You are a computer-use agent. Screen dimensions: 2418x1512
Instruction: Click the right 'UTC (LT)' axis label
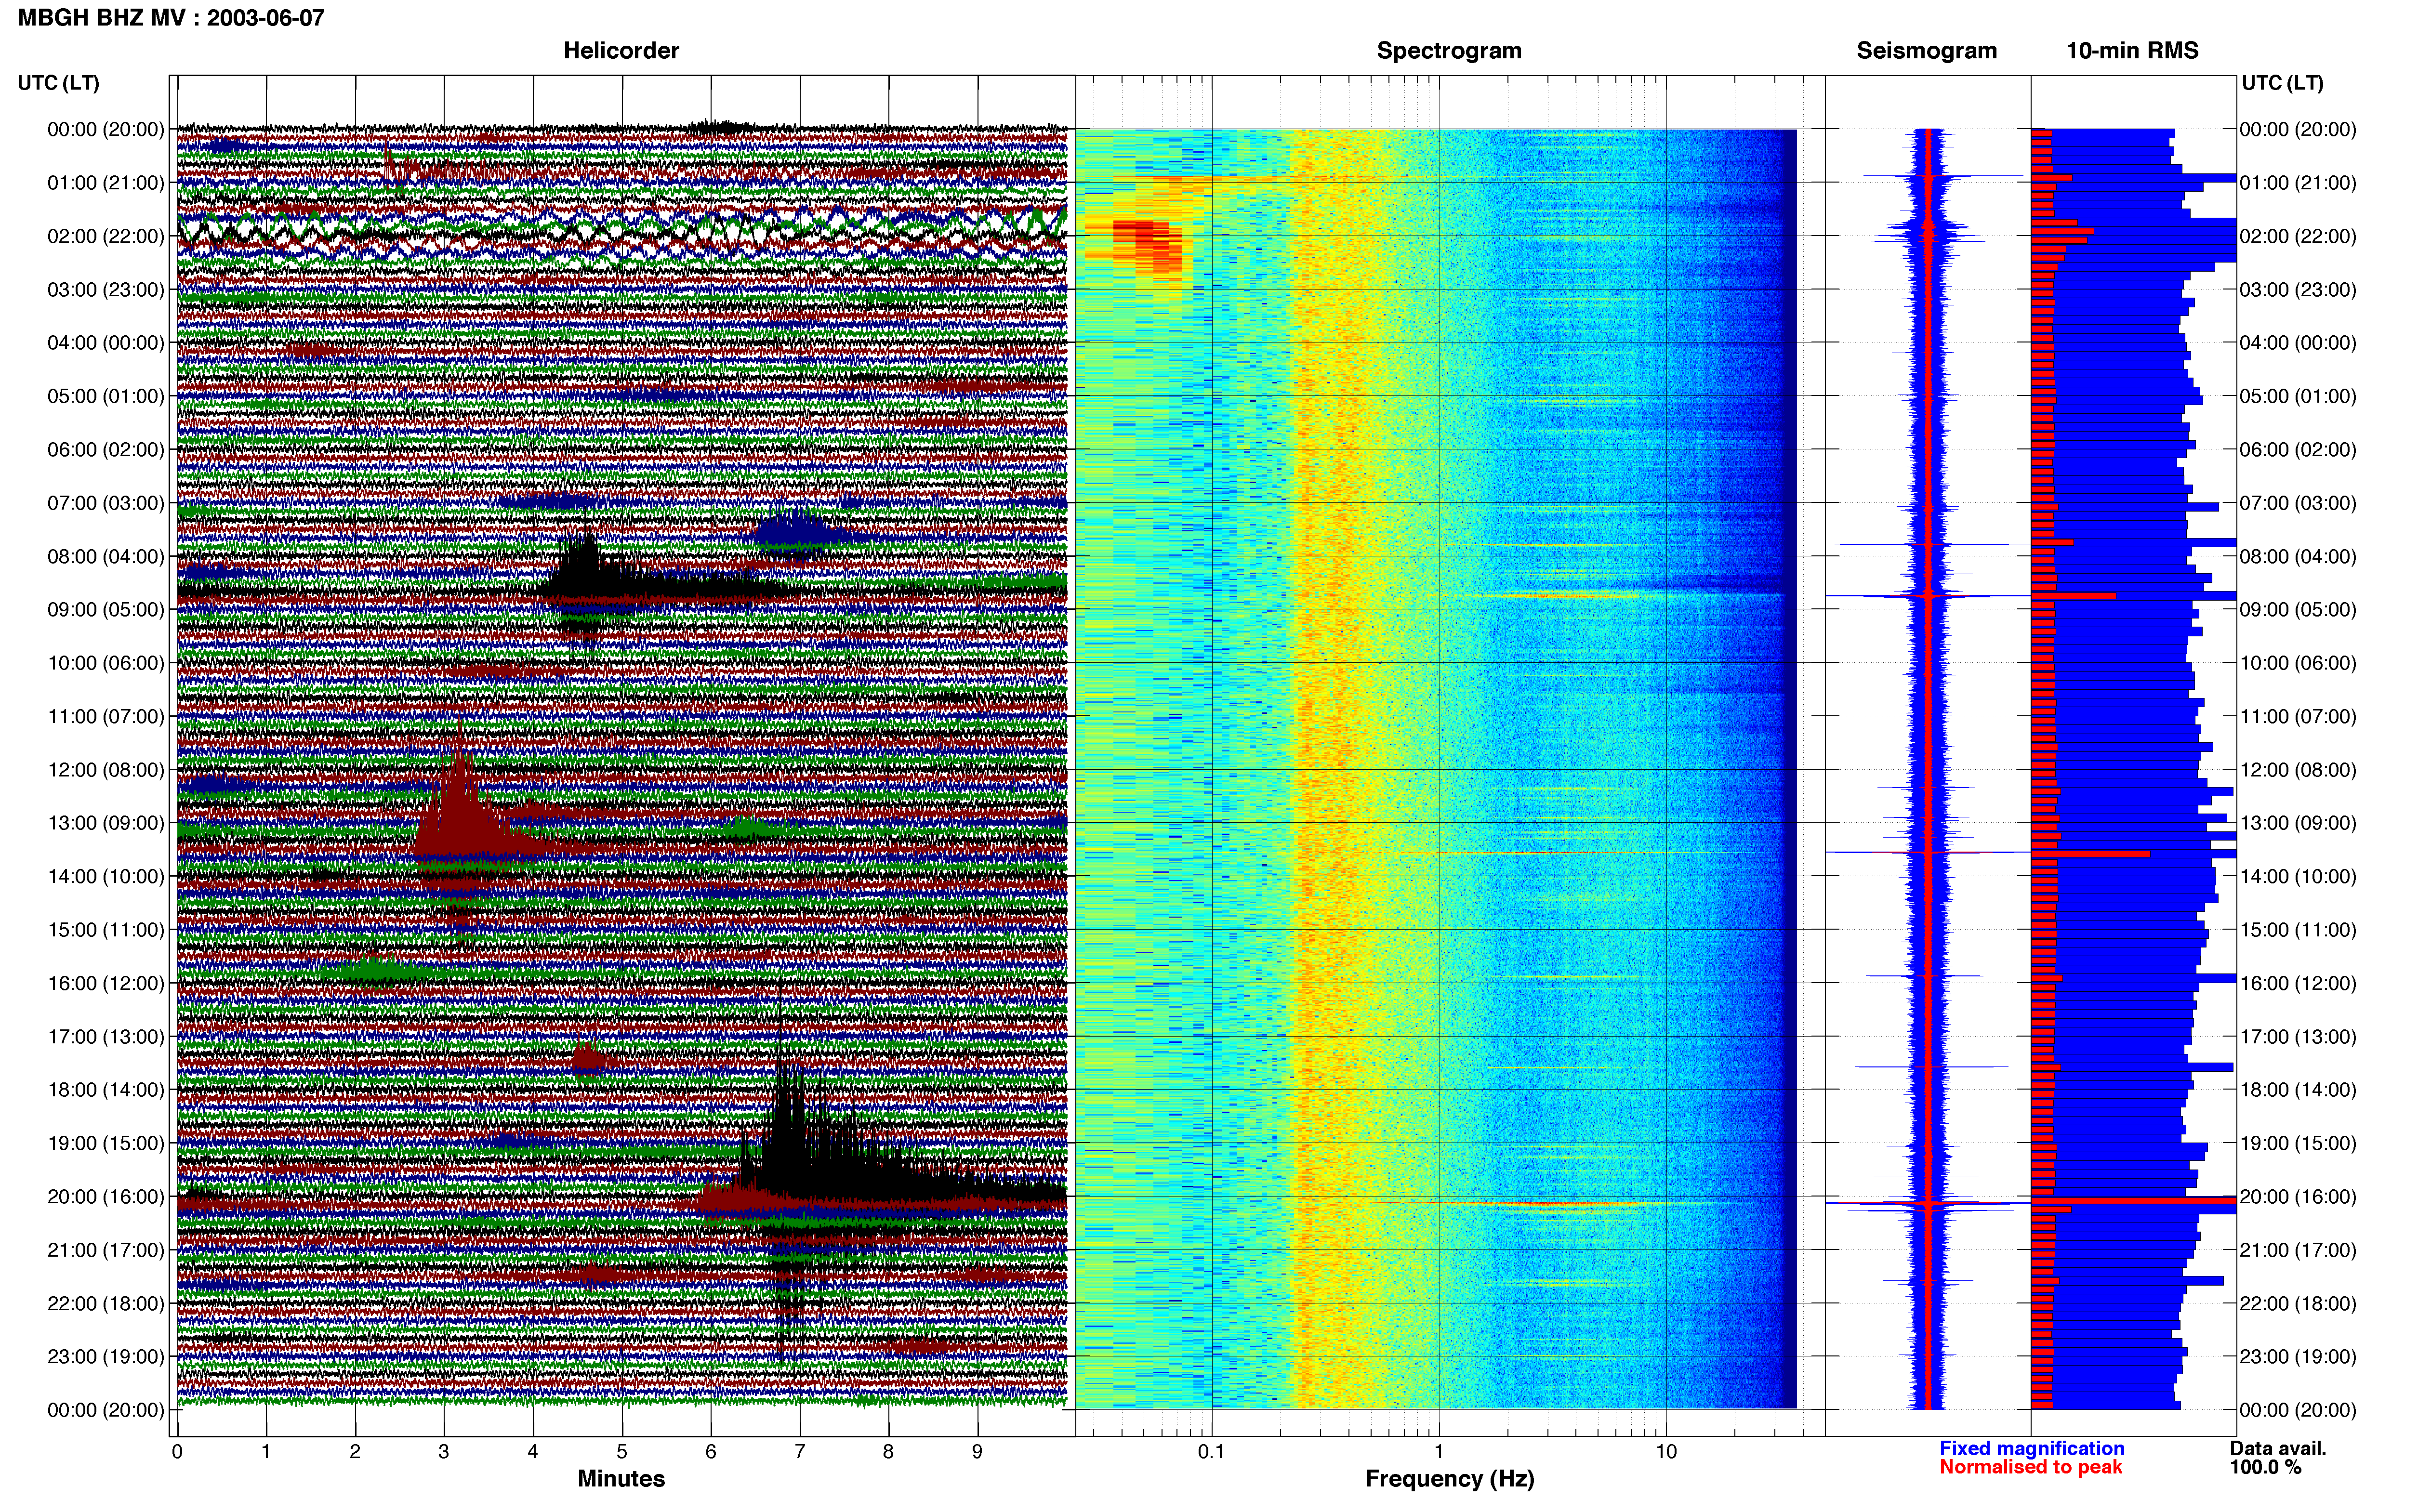tap(2282, 82)
